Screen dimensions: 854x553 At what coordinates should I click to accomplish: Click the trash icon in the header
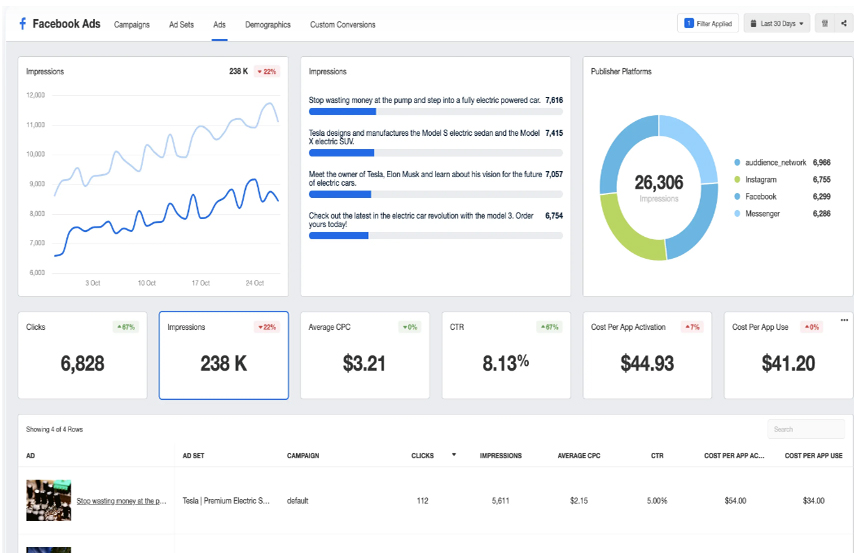(825, 23)
